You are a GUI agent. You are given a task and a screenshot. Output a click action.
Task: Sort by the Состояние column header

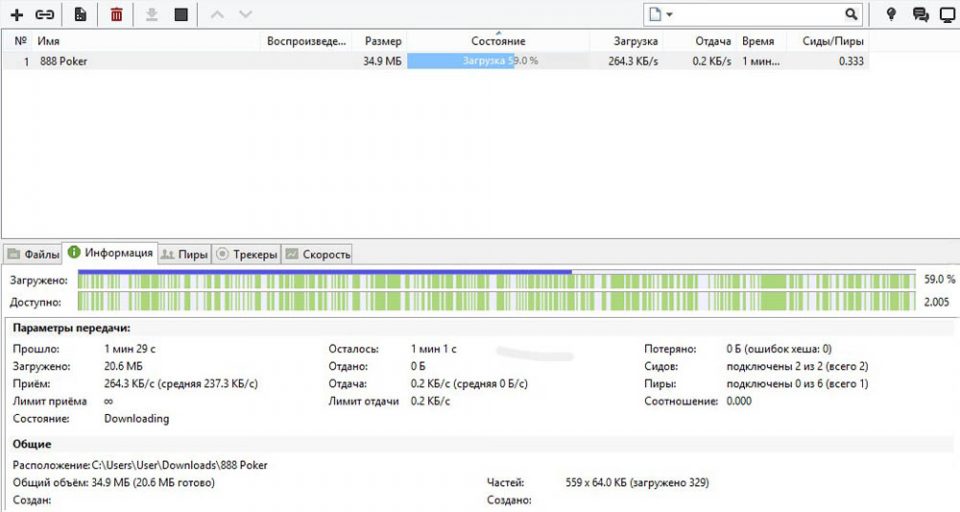(x=498, y=41)
